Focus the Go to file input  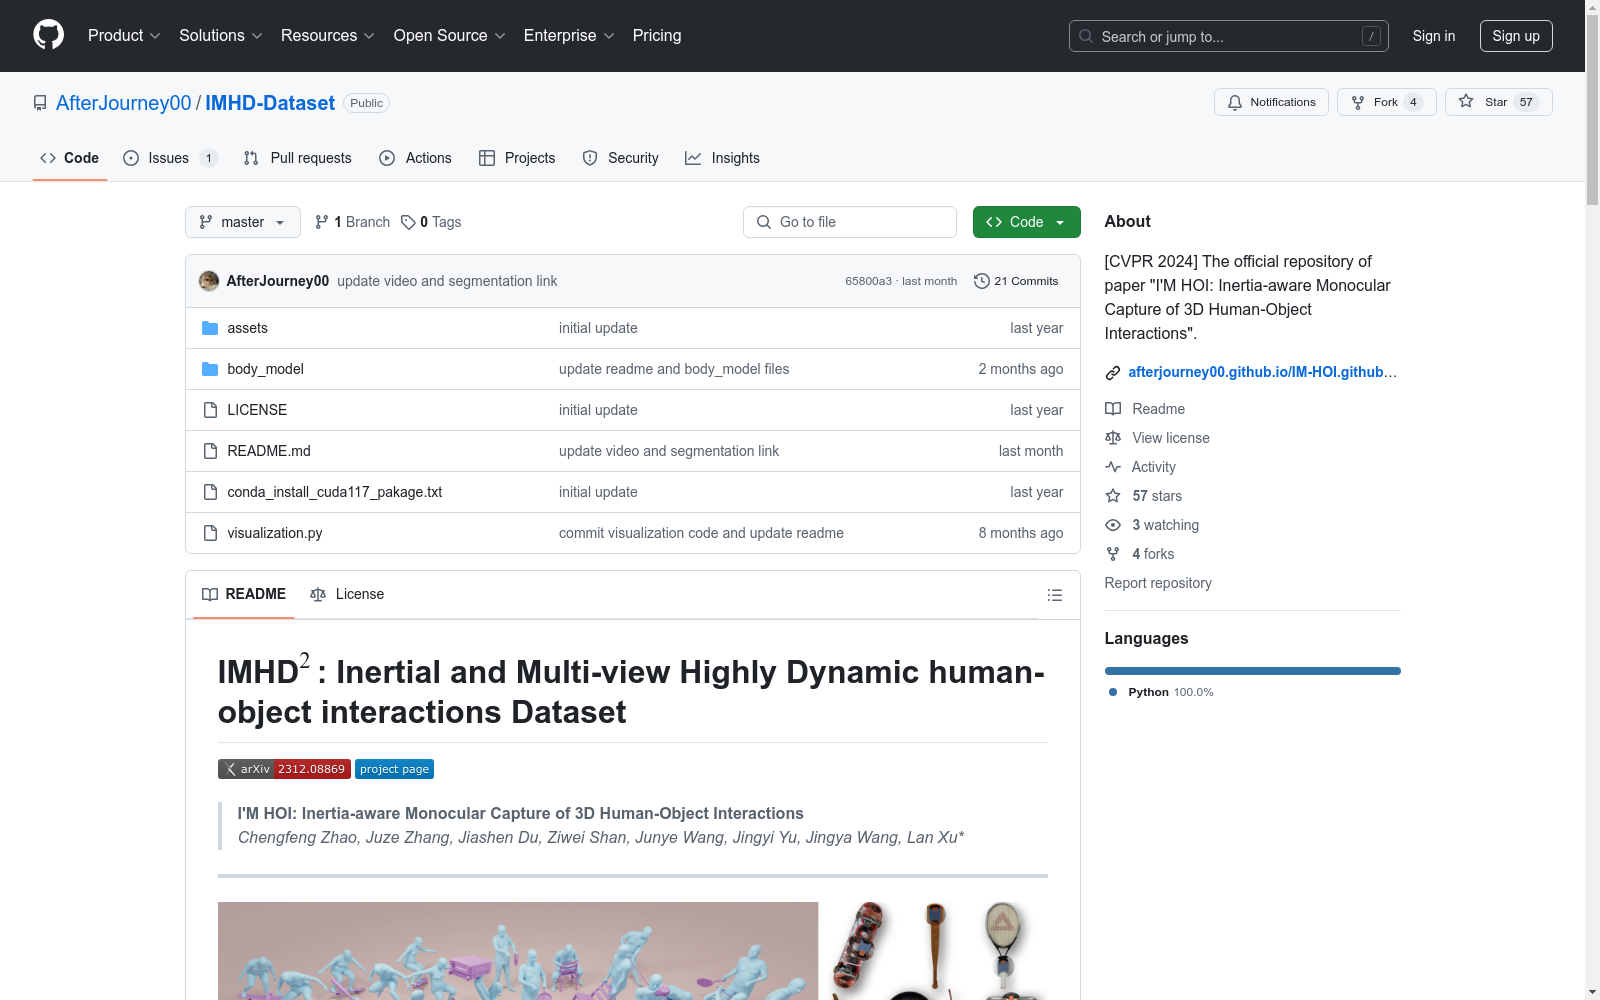pos(850,222)
